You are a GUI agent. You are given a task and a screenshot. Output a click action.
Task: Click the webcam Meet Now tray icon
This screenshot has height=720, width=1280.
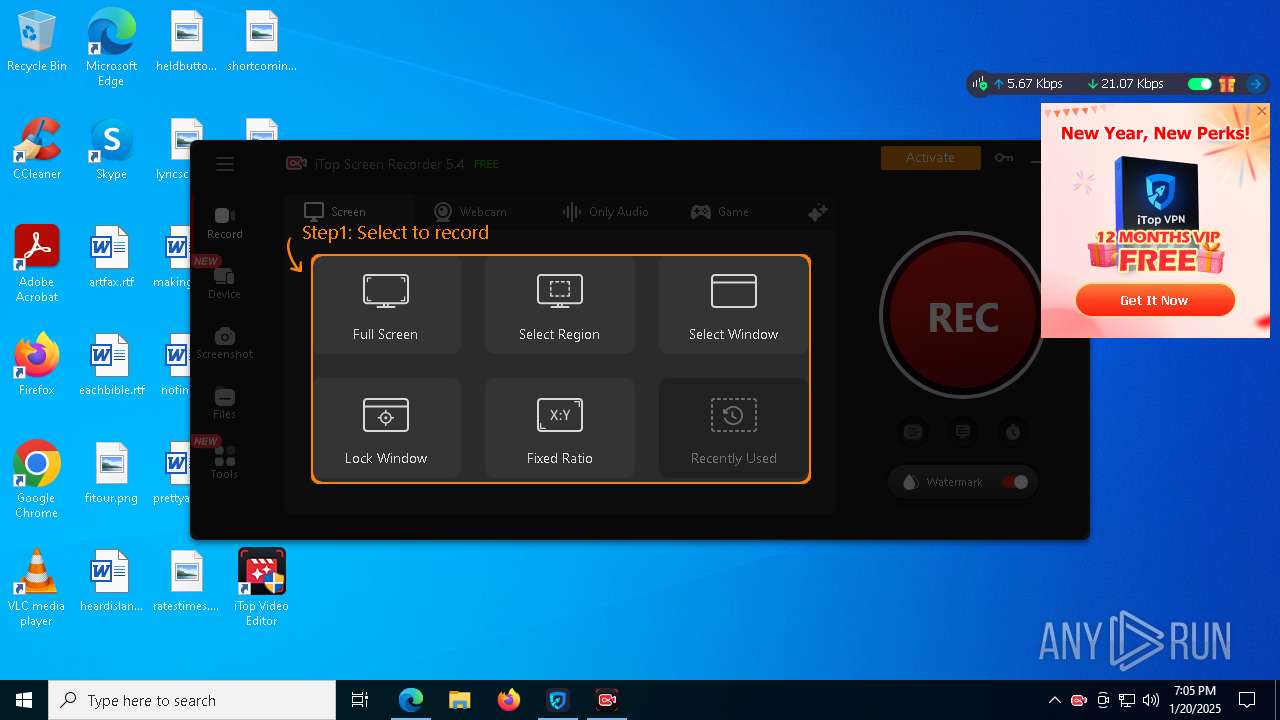tap(1103, 700)
